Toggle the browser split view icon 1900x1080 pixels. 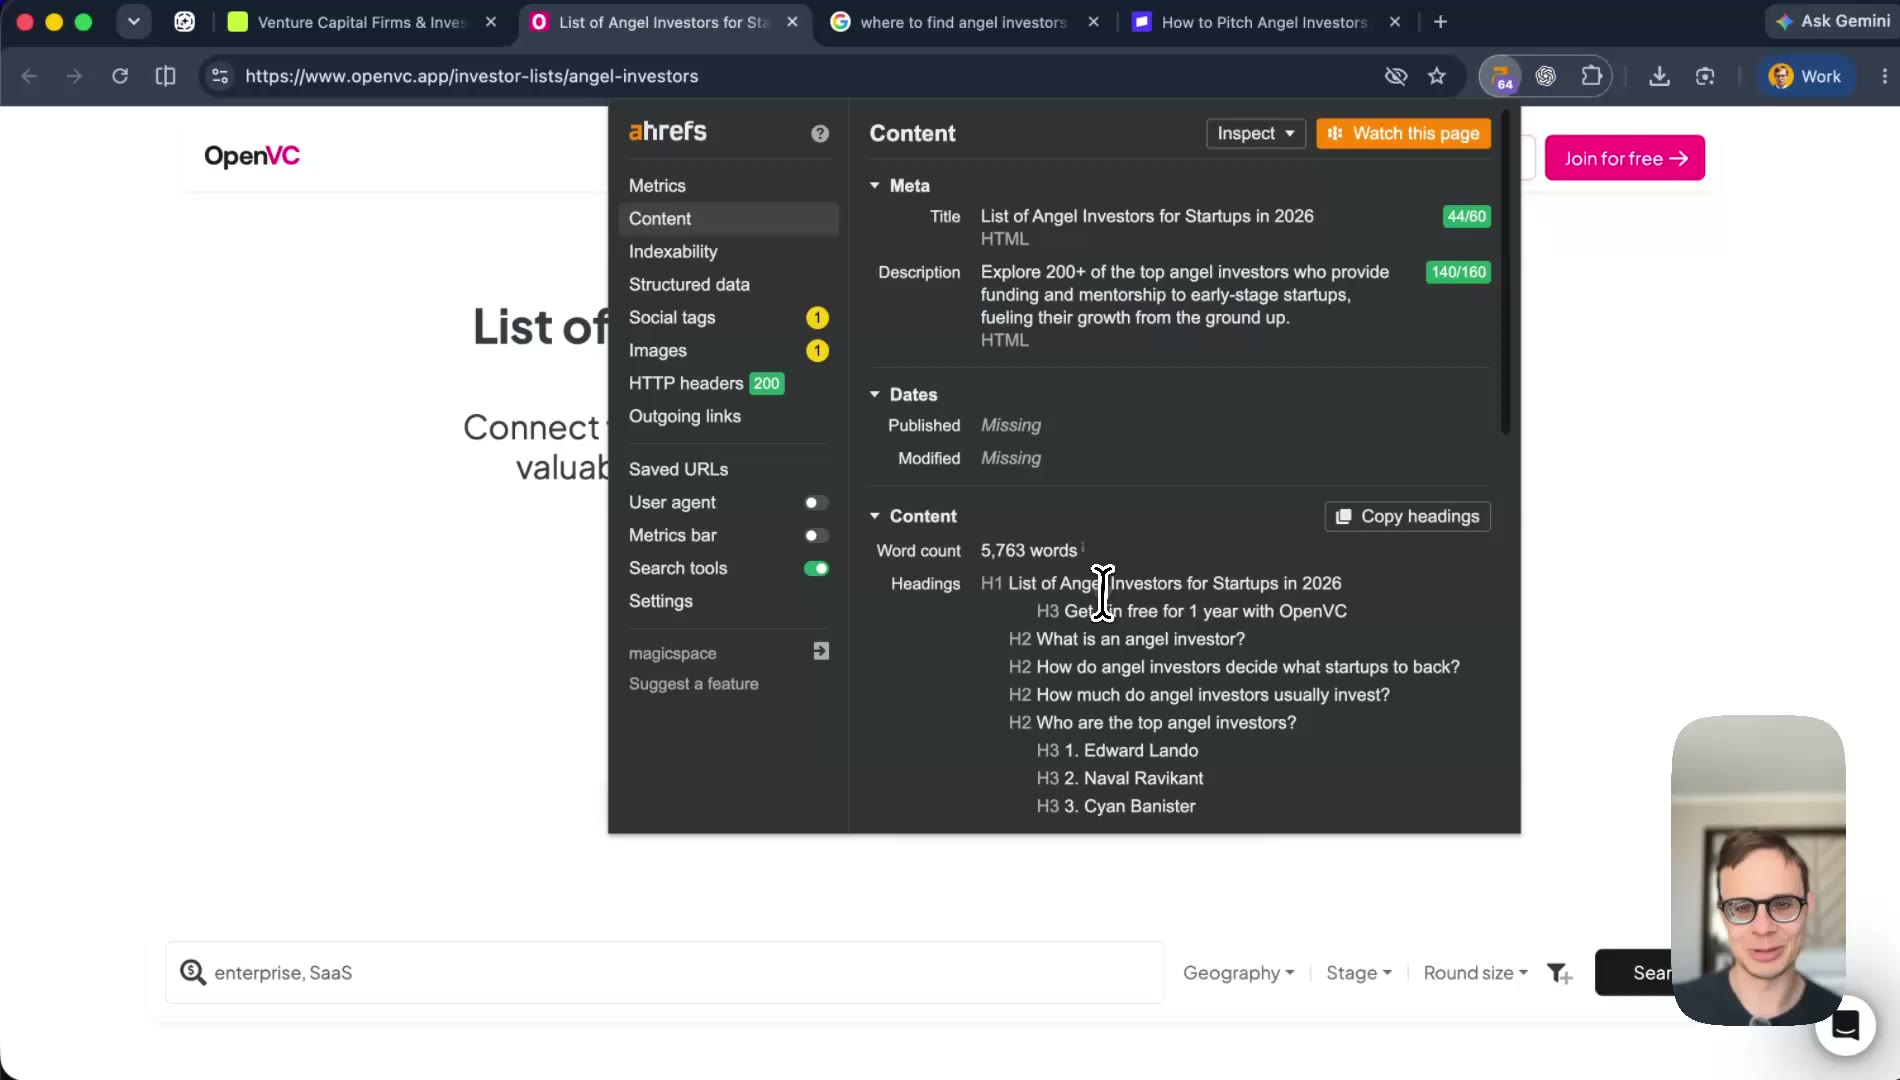tap(166, 76)
